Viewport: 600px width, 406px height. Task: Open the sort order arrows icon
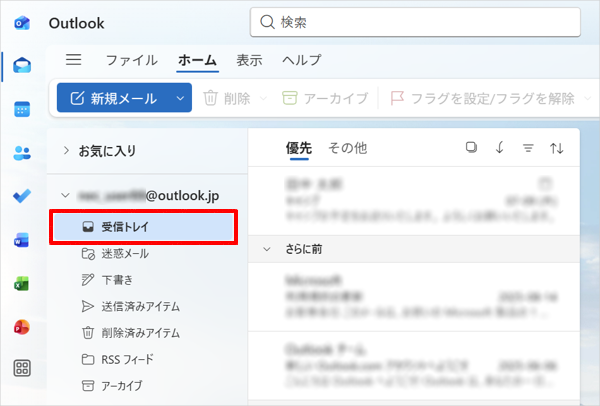[556, 148]
